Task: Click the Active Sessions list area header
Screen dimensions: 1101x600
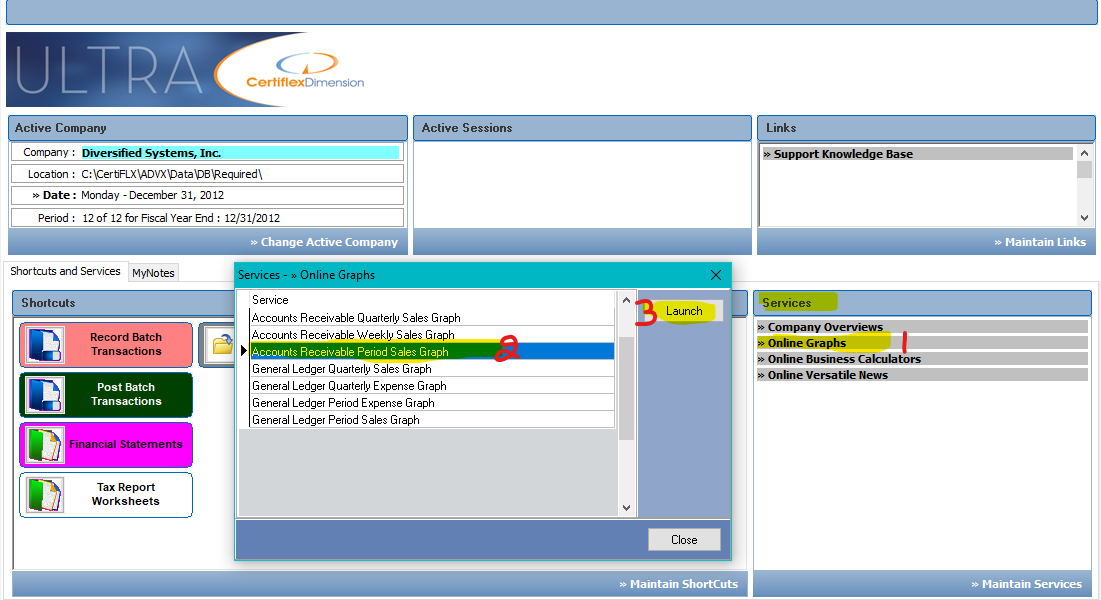Action: coord(582,128)
